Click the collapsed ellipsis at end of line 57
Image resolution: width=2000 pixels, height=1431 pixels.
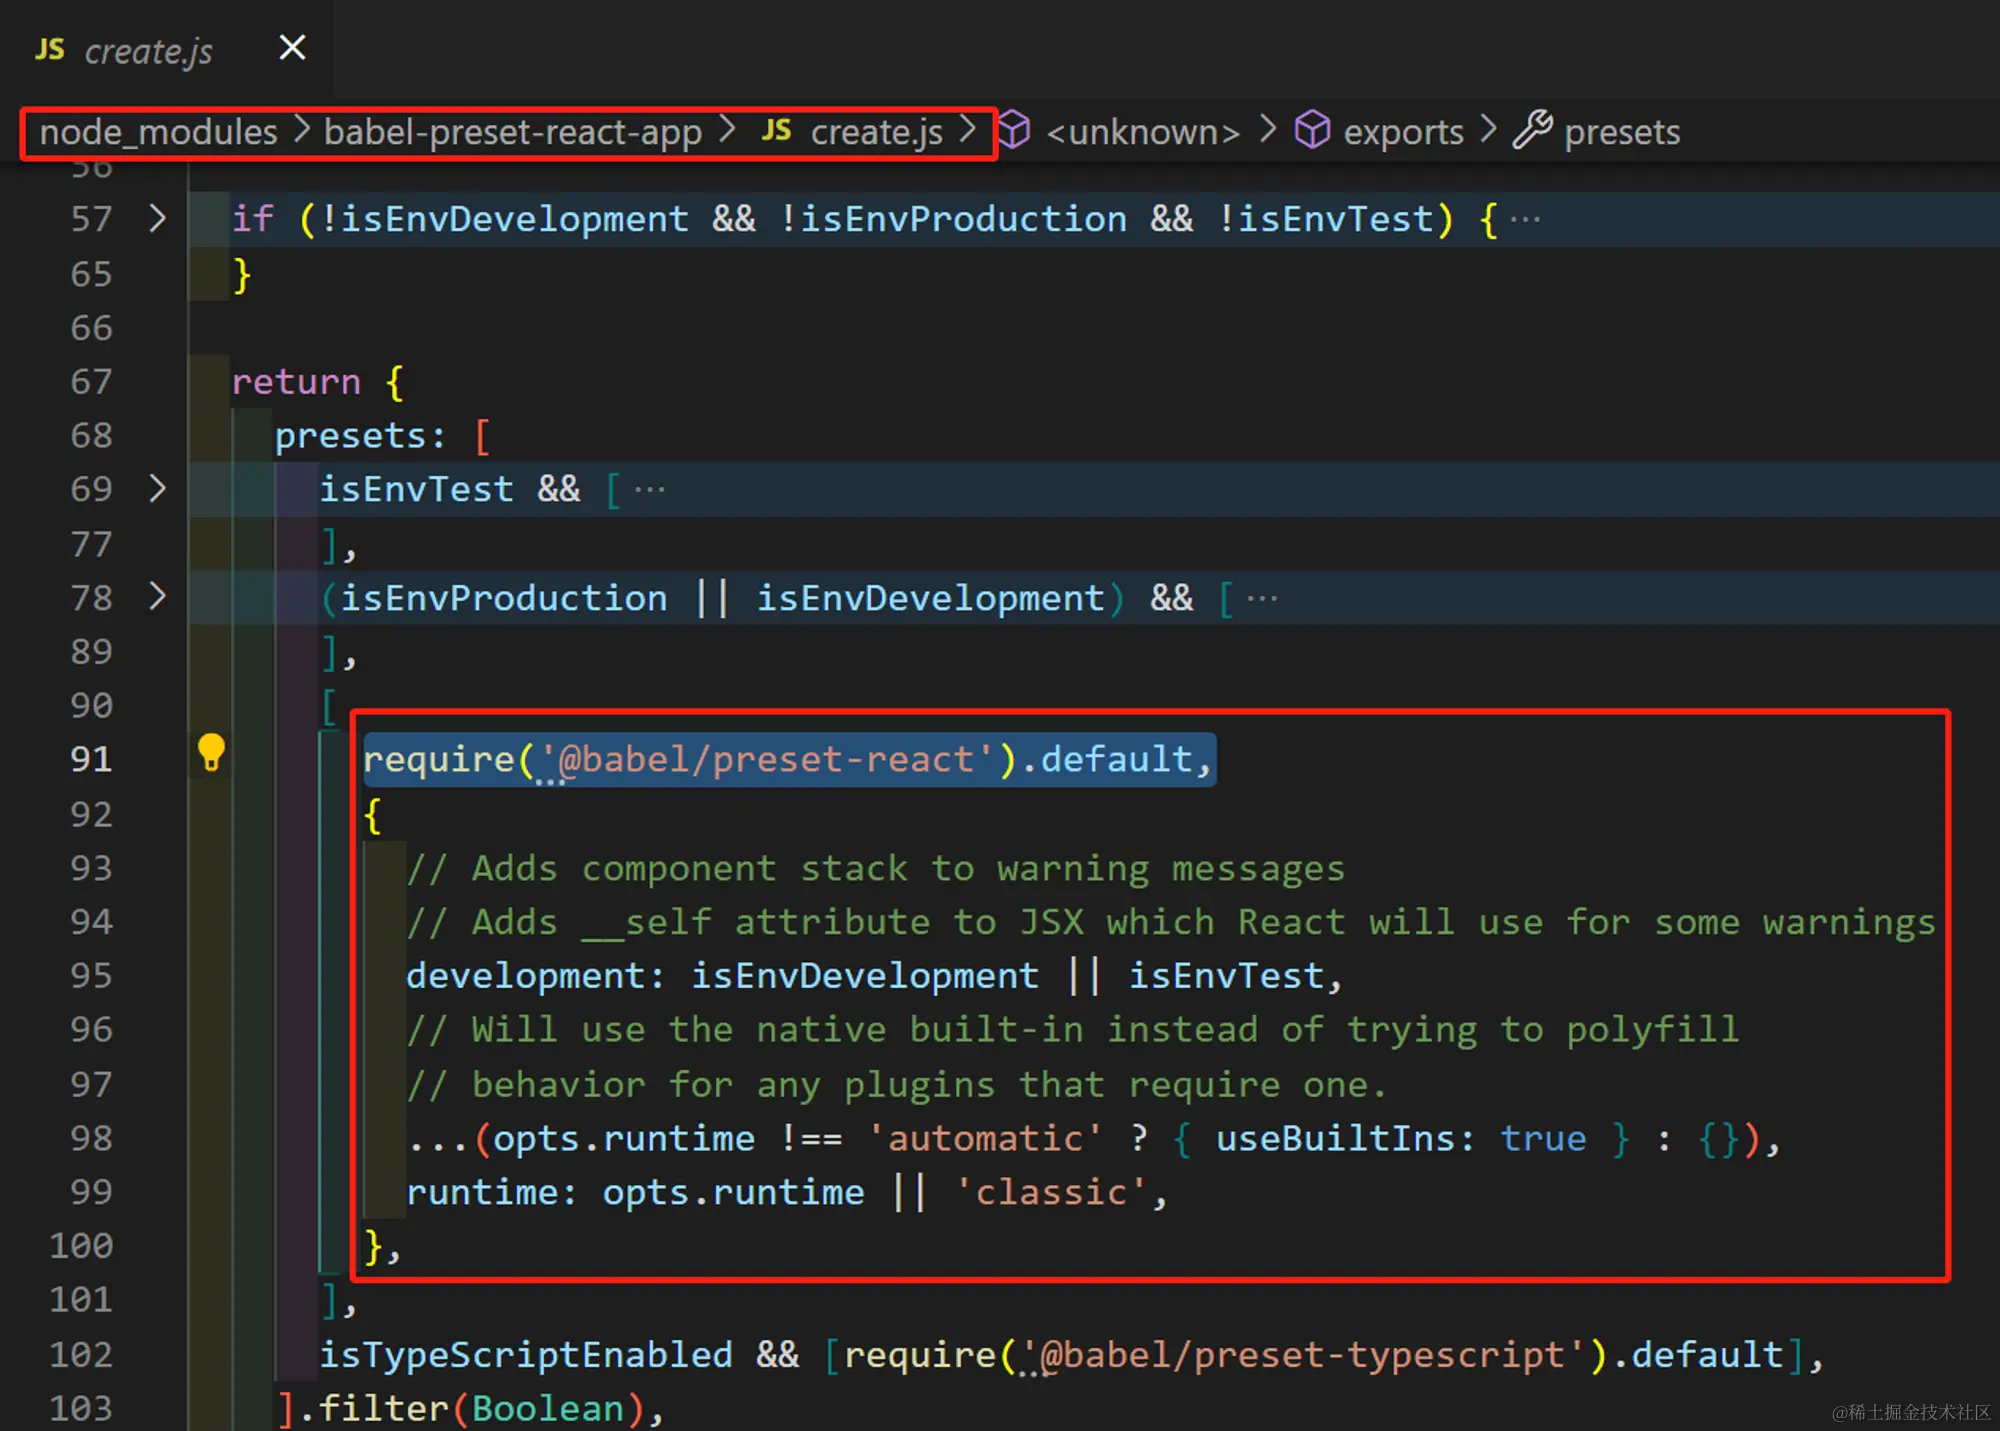click(x=1525, y=219)
